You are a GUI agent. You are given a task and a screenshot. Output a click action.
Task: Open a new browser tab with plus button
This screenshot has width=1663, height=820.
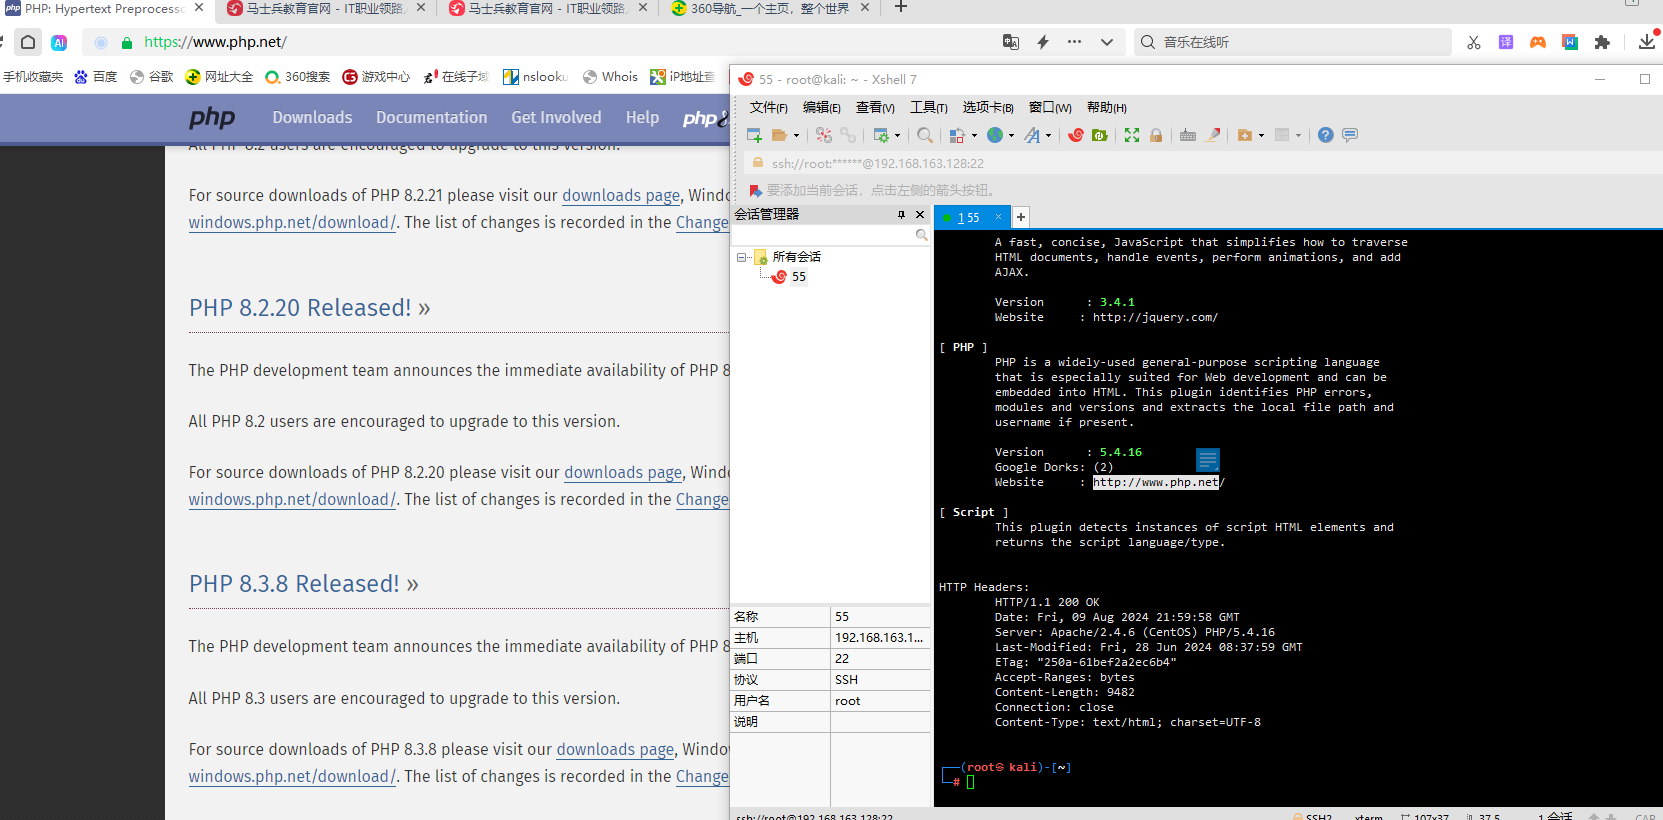[x=901, y=8]
